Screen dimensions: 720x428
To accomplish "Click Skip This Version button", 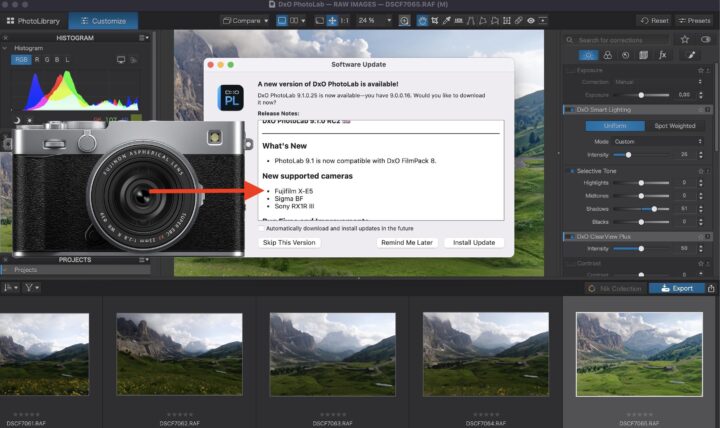I will [x=289, y=243].
